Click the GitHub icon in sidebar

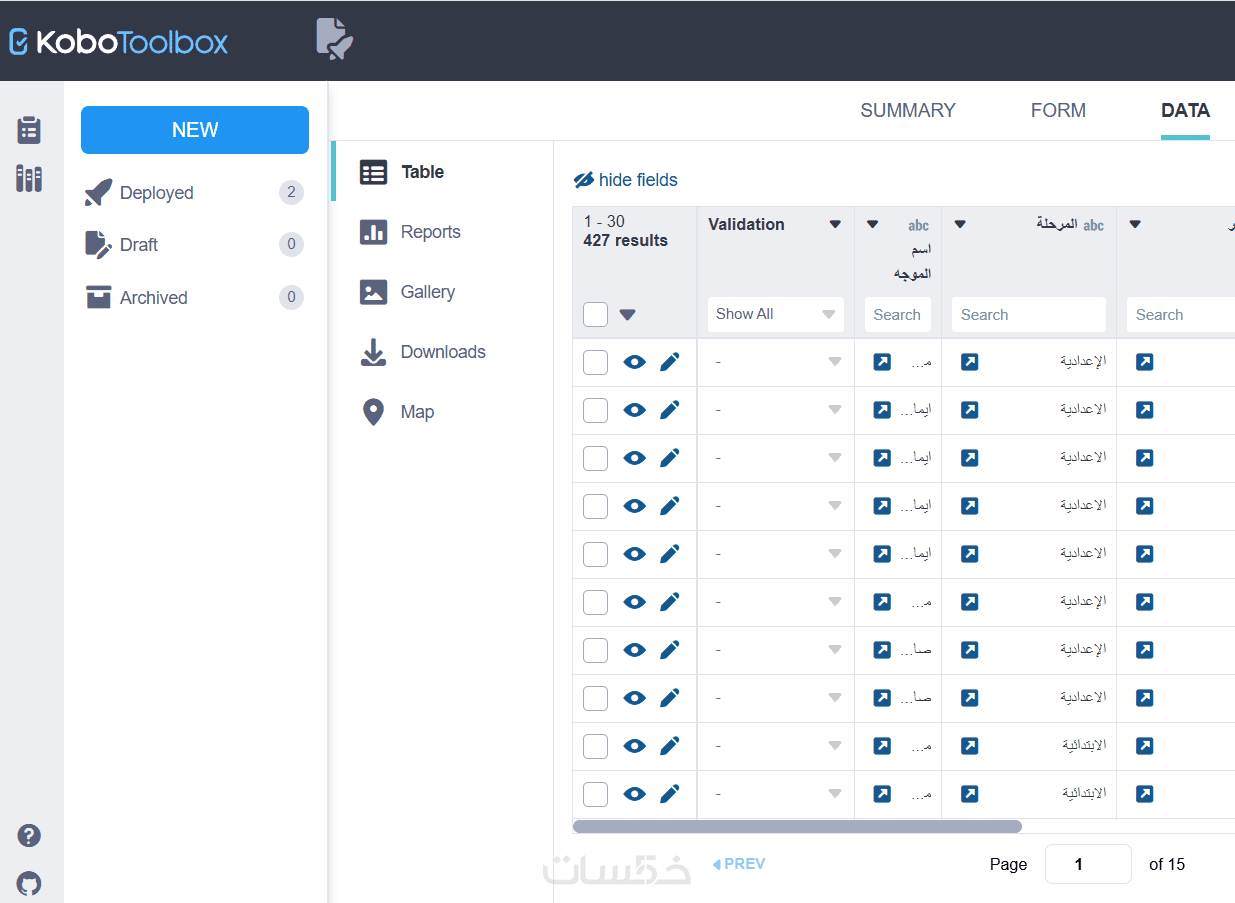29,884
